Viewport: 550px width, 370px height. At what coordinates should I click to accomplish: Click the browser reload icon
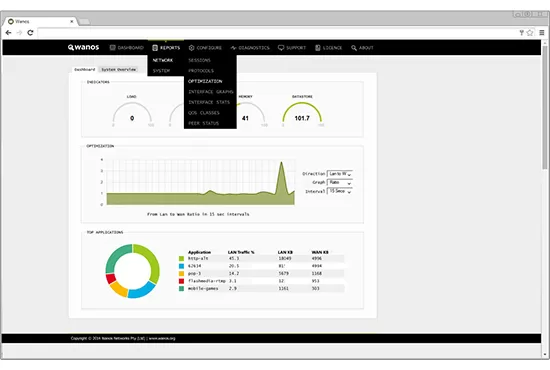[30, 33]
